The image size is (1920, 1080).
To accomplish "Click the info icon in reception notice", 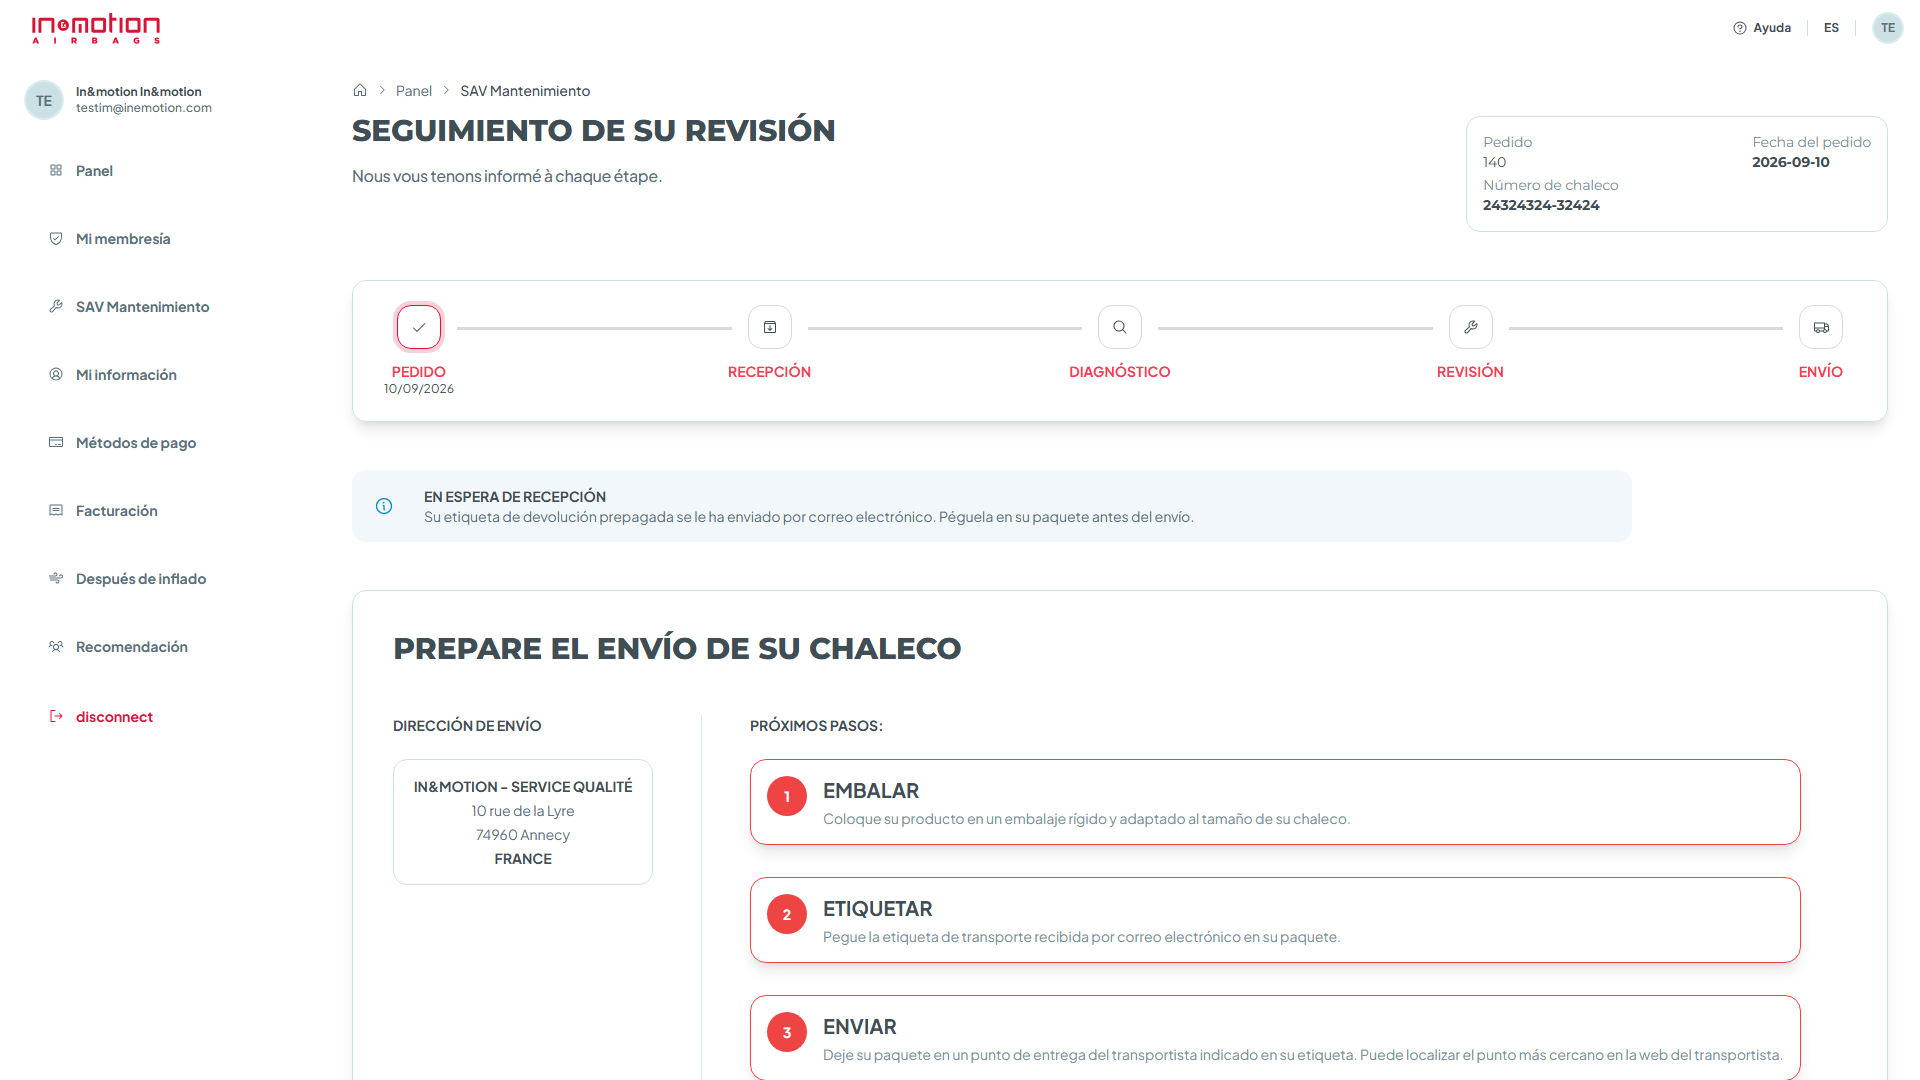I will click(384, 506).
